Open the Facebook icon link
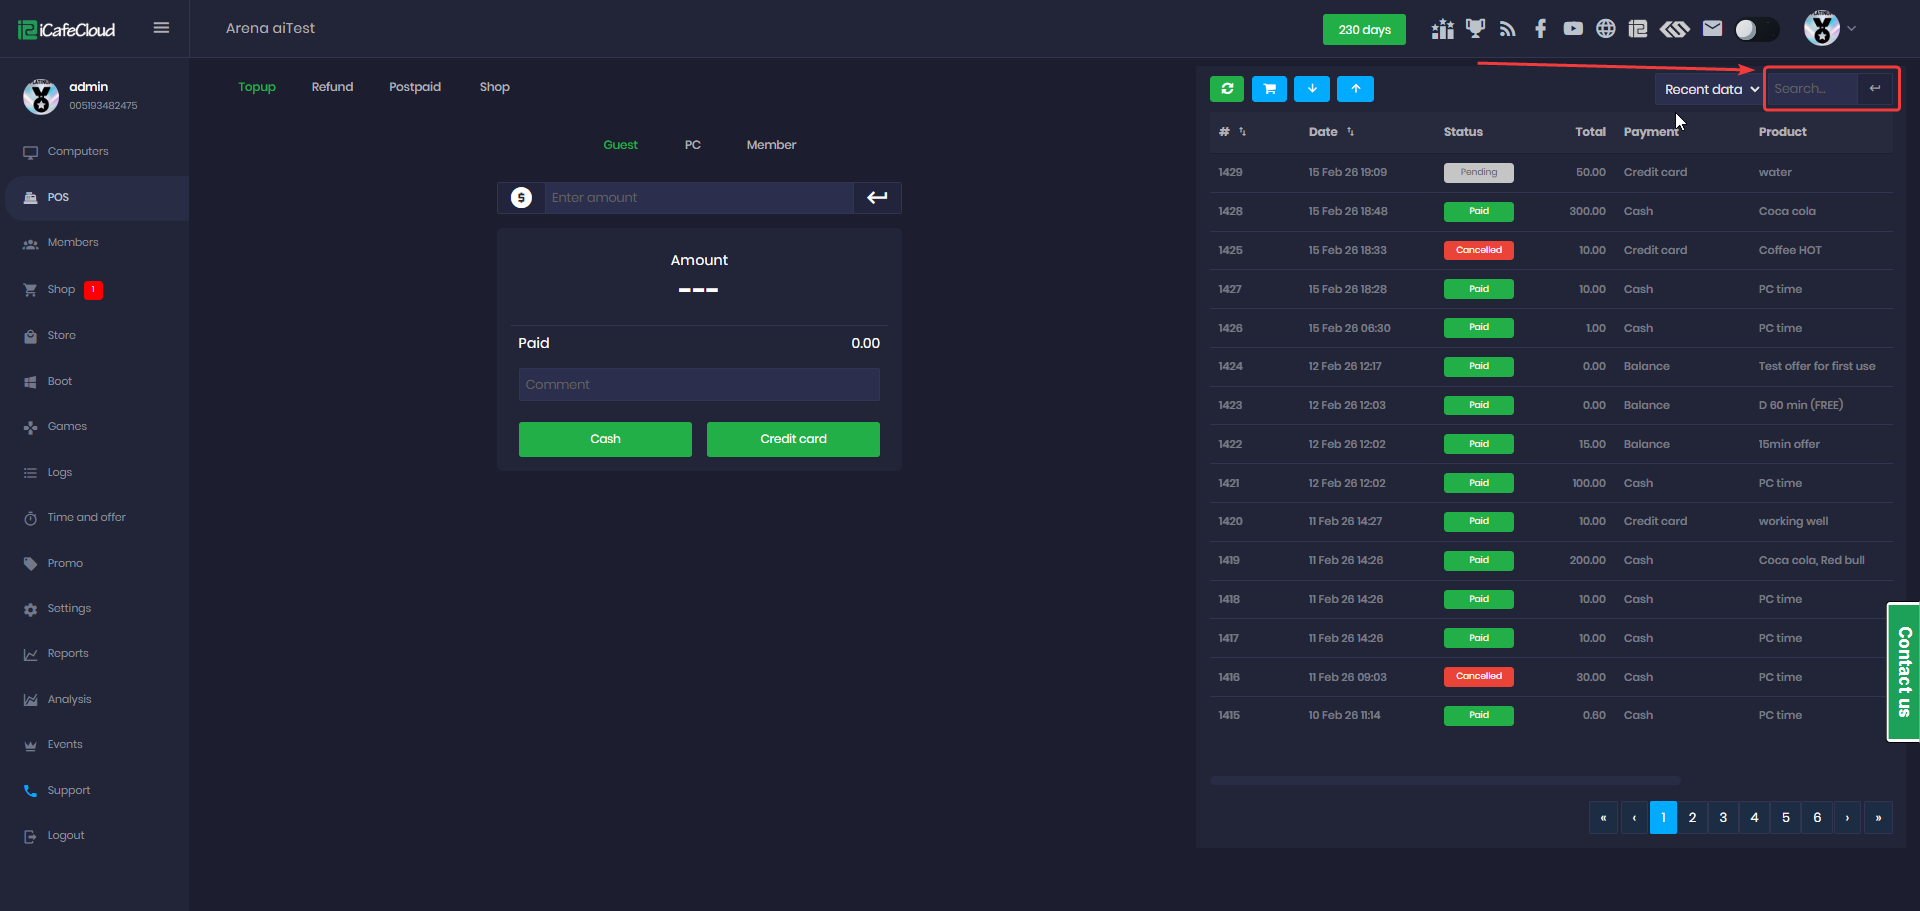This screenshot has height=911, width=1920. [1540, 29]
